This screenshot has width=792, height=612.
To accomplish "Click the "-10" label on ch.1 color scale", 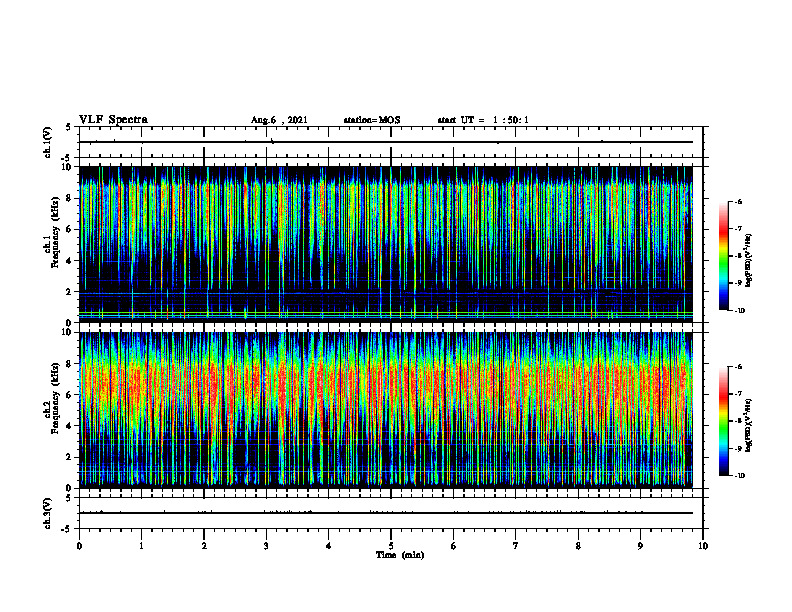I will tap(739, 311).
